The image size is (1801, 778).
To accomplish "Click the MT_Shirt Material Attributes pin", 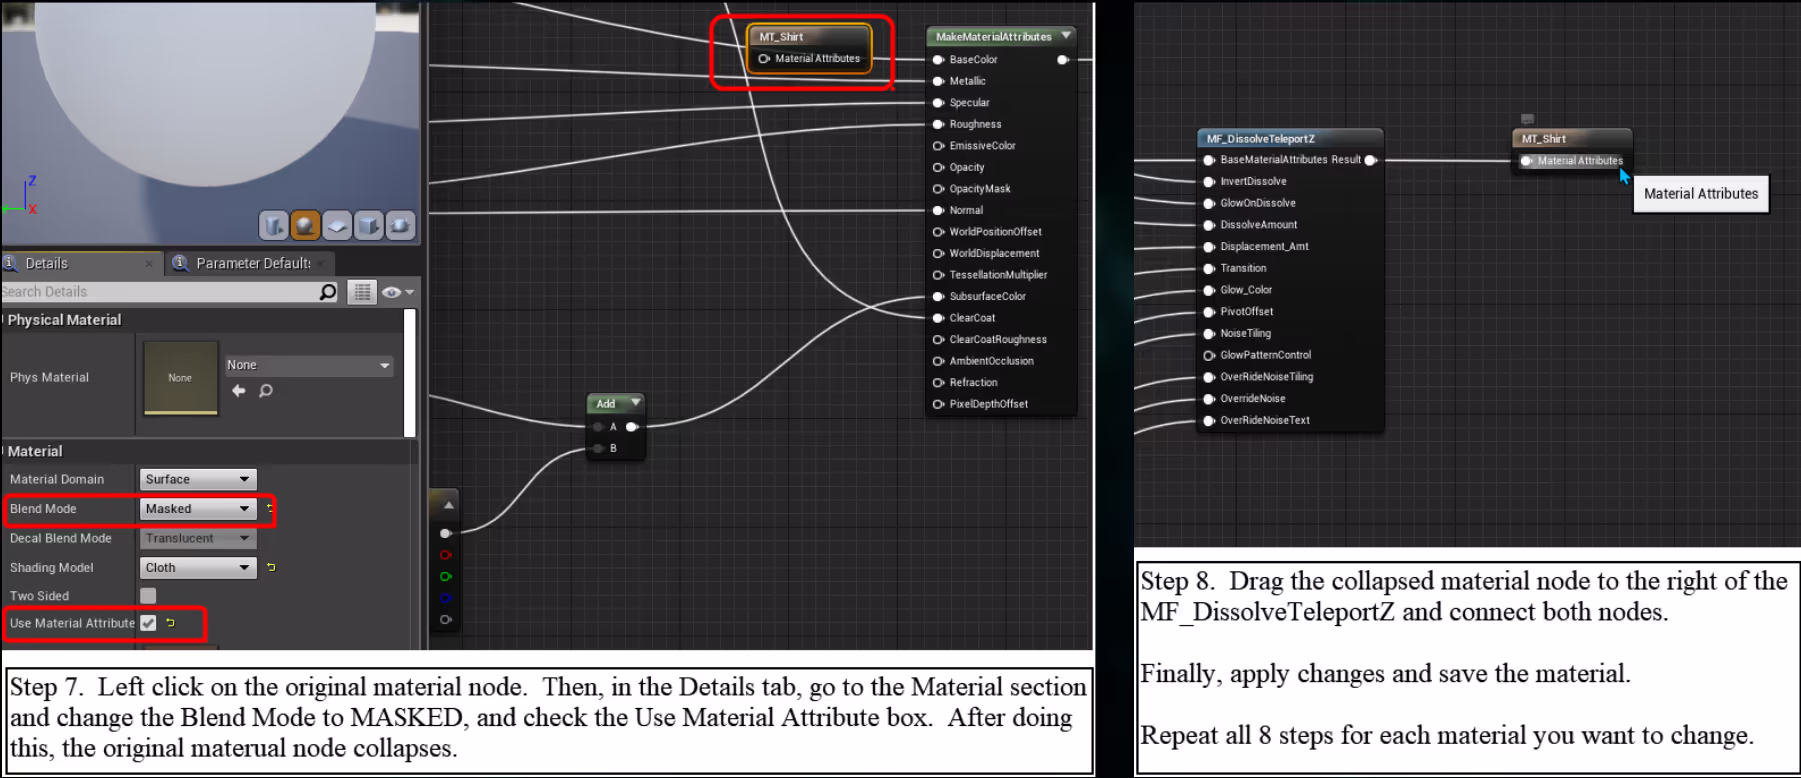I will coord(764,58).
